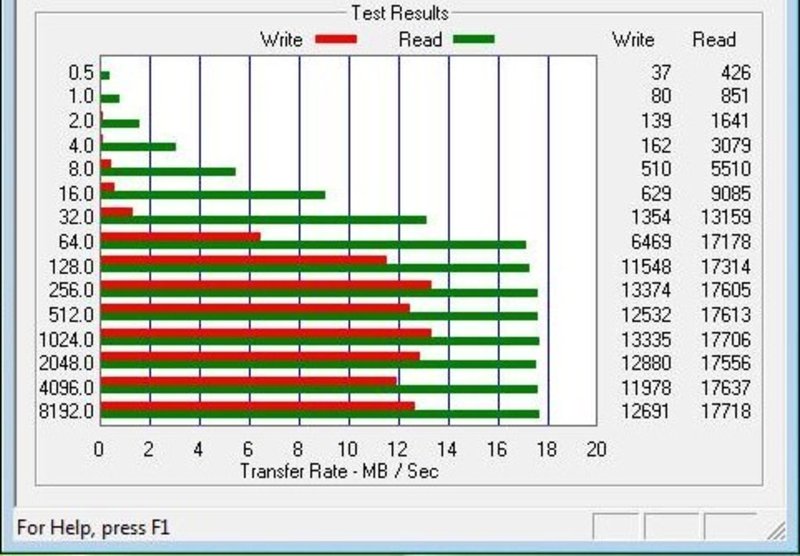800x556 pixels.
Task: Click the red Write legend swatch
Action: coord(336,39)
